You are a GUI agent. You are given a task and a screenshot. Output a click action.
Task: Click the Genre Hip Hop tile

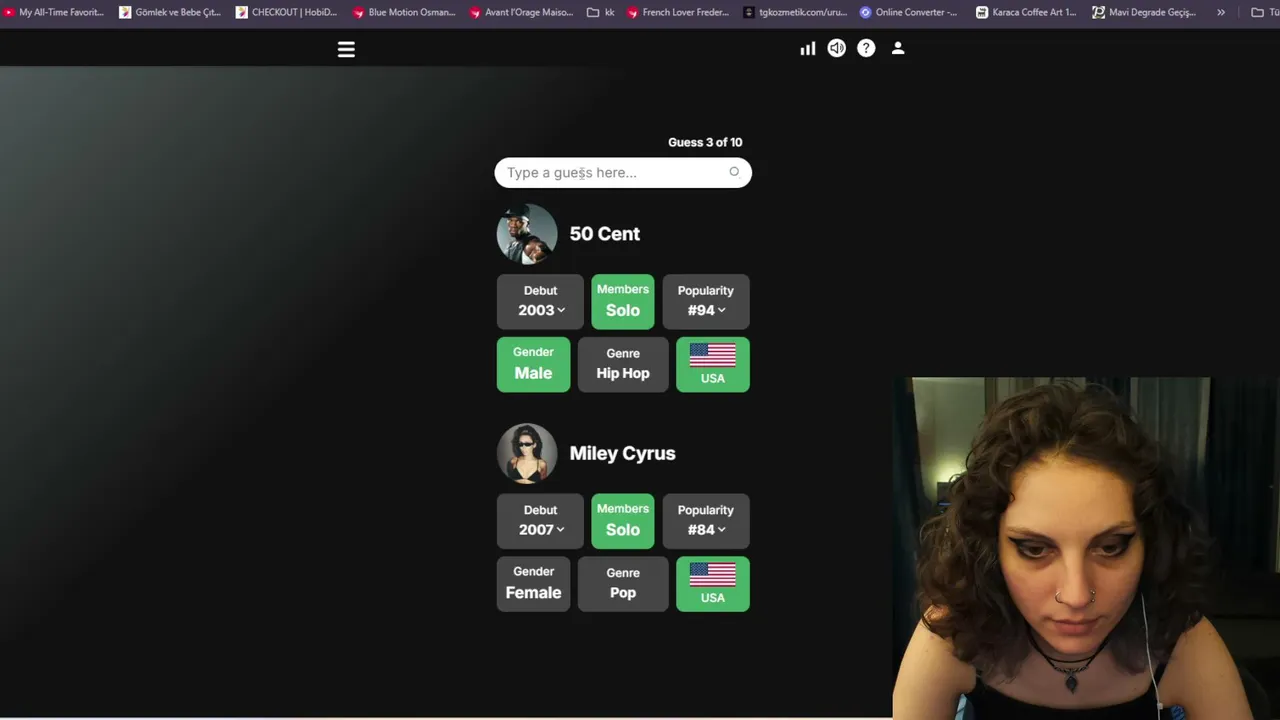[x=623, y=364]
